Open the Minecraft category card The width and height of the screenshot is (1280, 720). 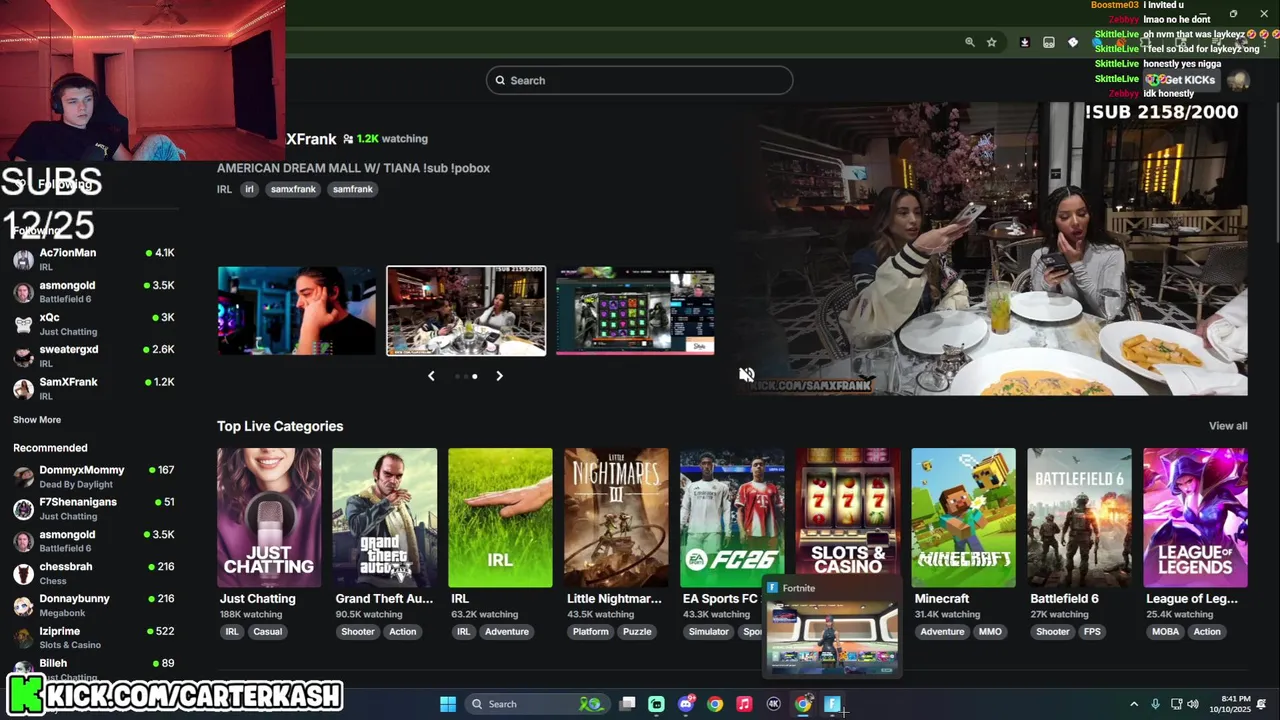click(x=964, y=518)
